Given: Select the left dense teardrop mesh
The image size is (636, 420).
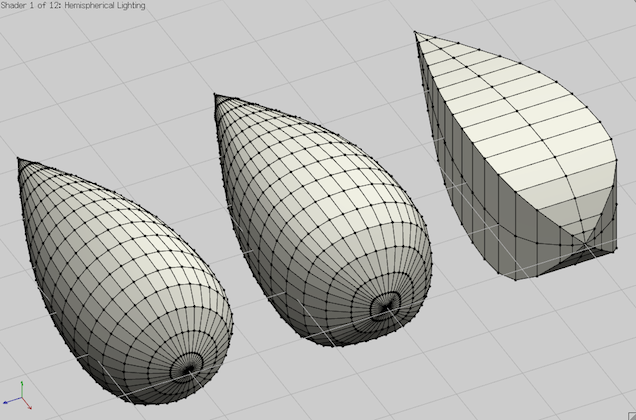Looking at the screenshot, I should click(x=125, y=281).
